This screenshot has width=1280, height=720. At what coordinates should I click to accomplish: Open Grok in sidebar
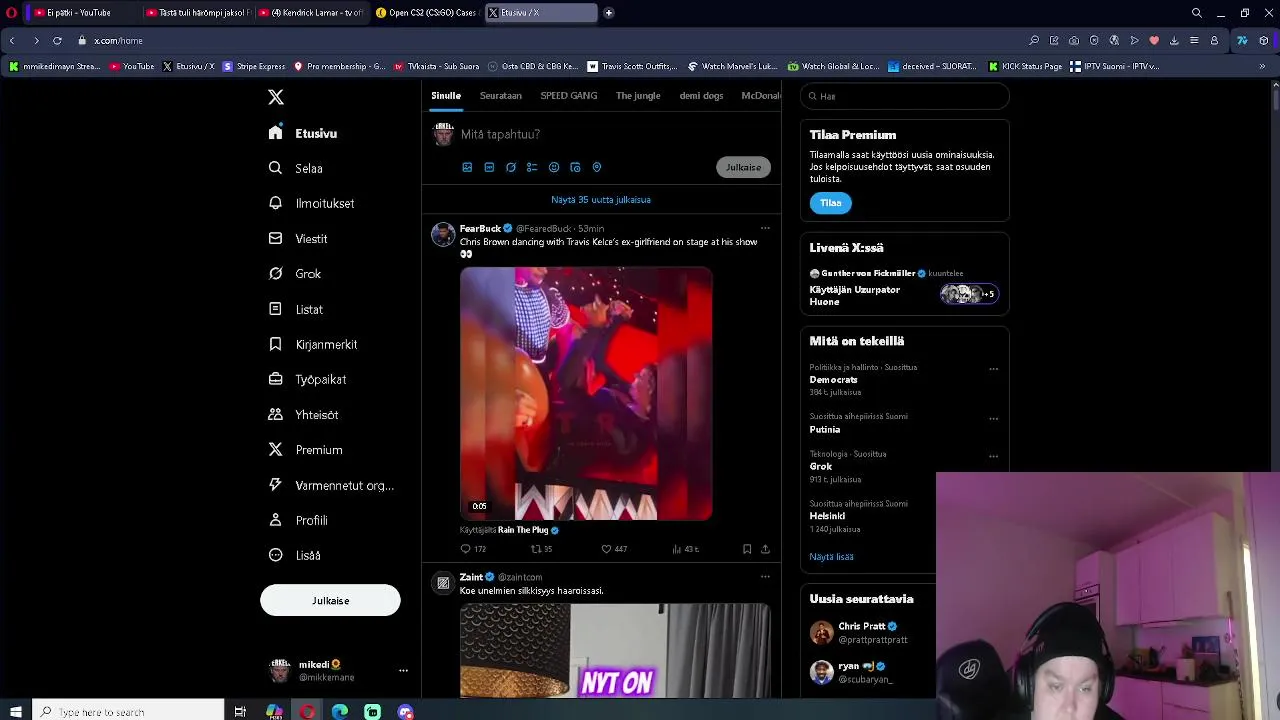tap(295, 273)
